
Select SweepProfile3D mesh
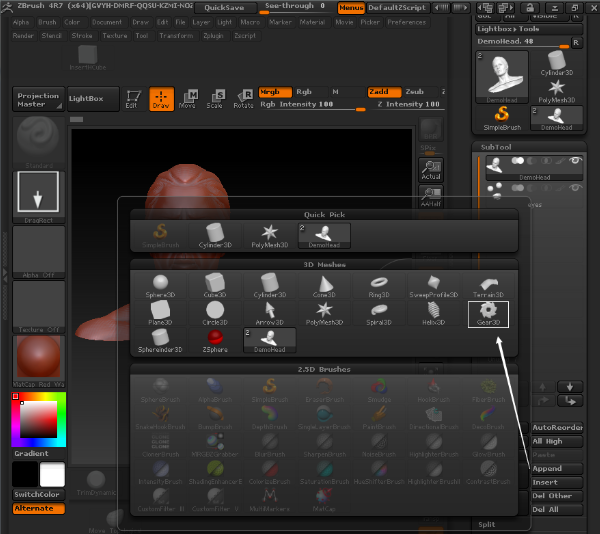point(434,286)
